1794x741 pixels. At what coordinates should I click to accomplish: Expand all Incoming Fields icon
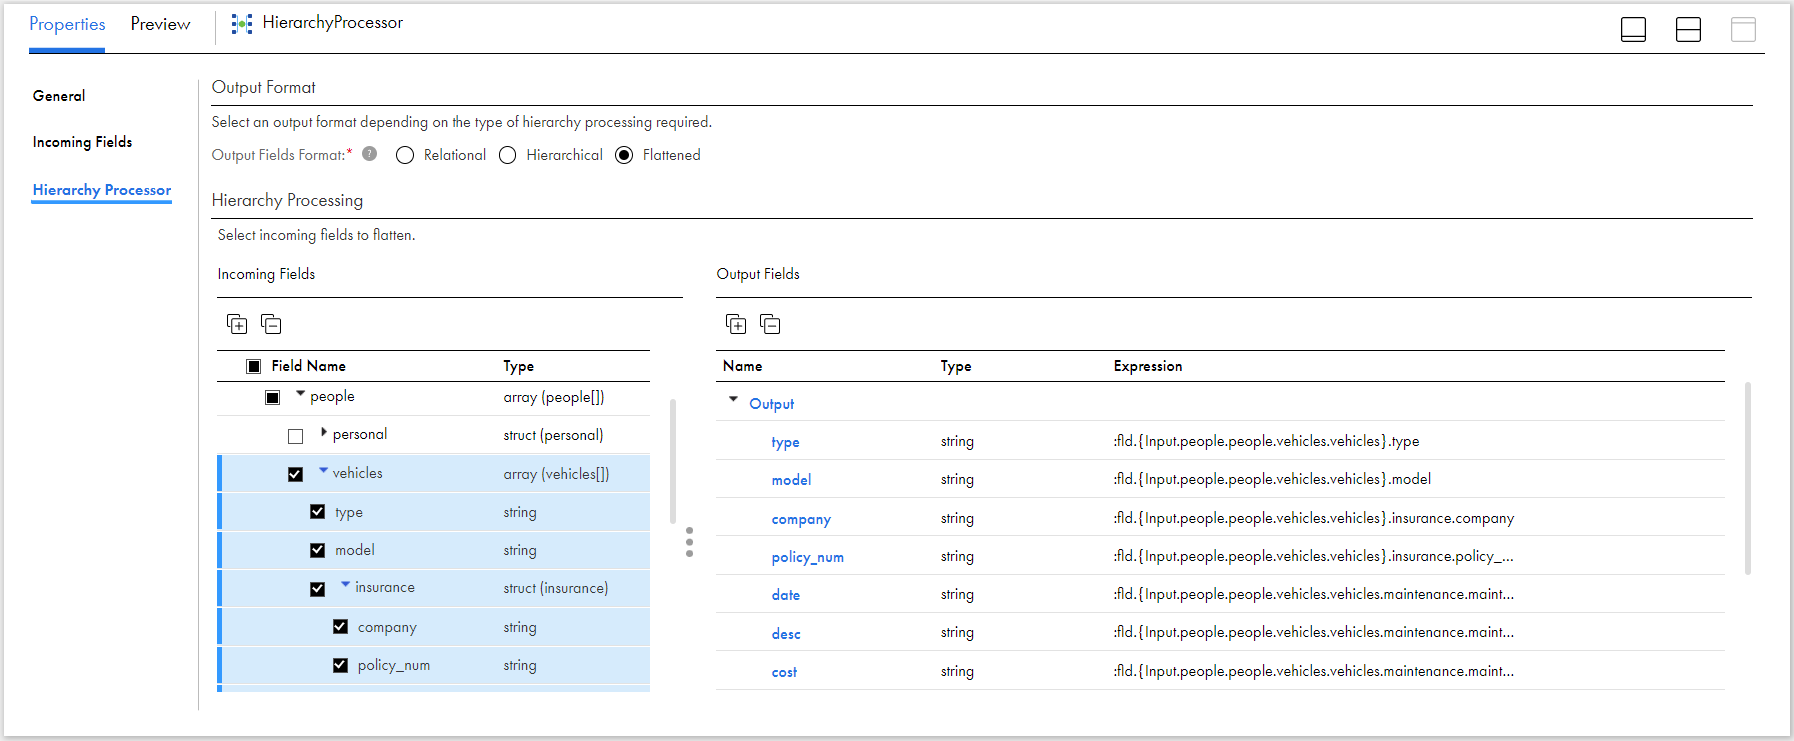coord(237,324)
